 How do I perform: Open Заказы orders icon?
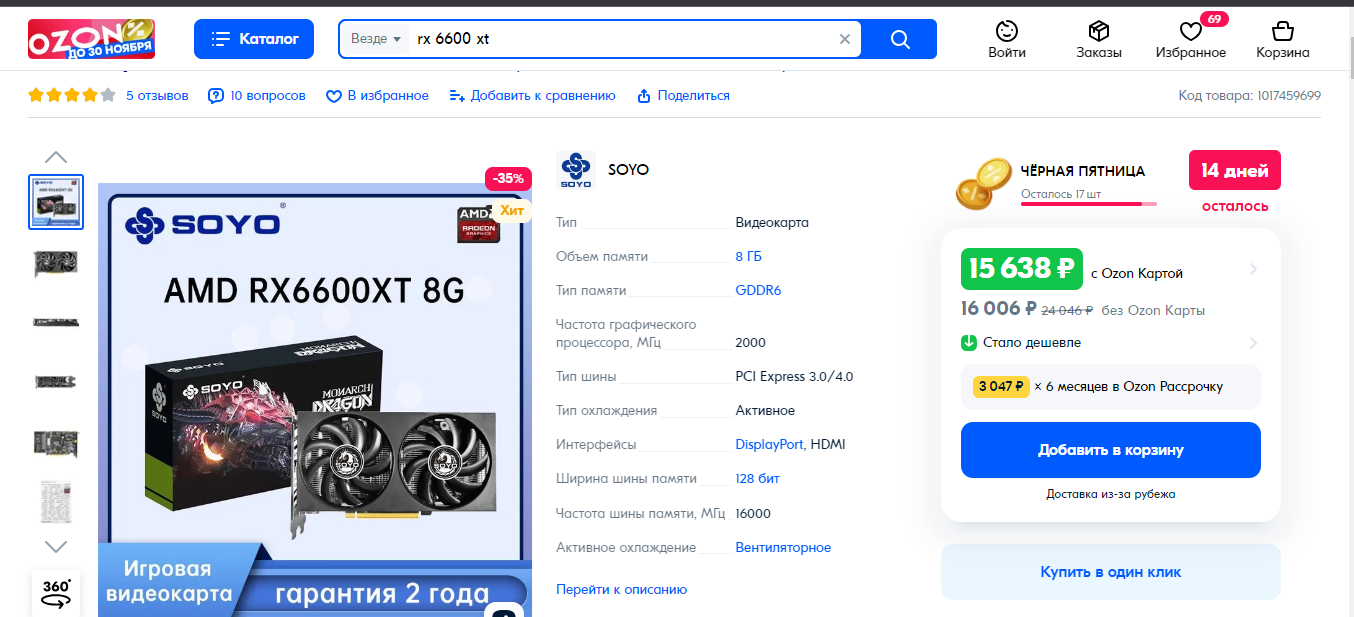[x=1099, y=39]
